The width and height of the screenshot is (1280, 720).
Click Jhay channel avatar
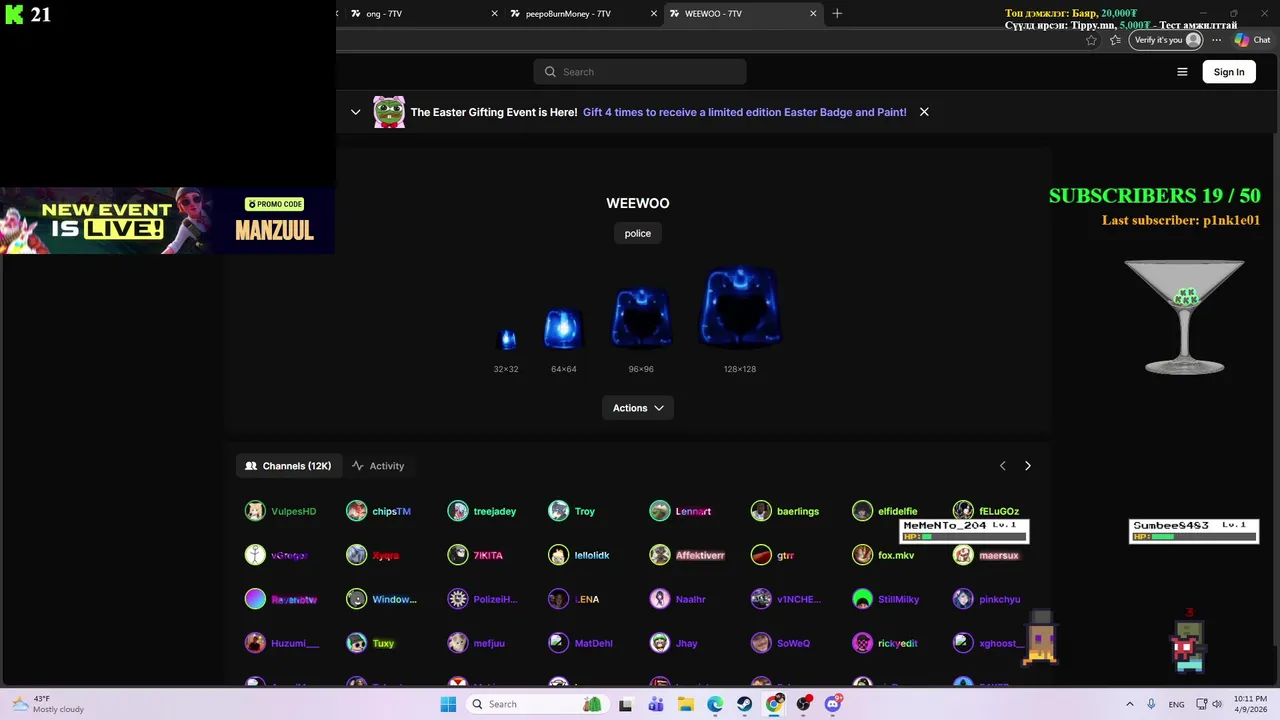coord(659,643)
